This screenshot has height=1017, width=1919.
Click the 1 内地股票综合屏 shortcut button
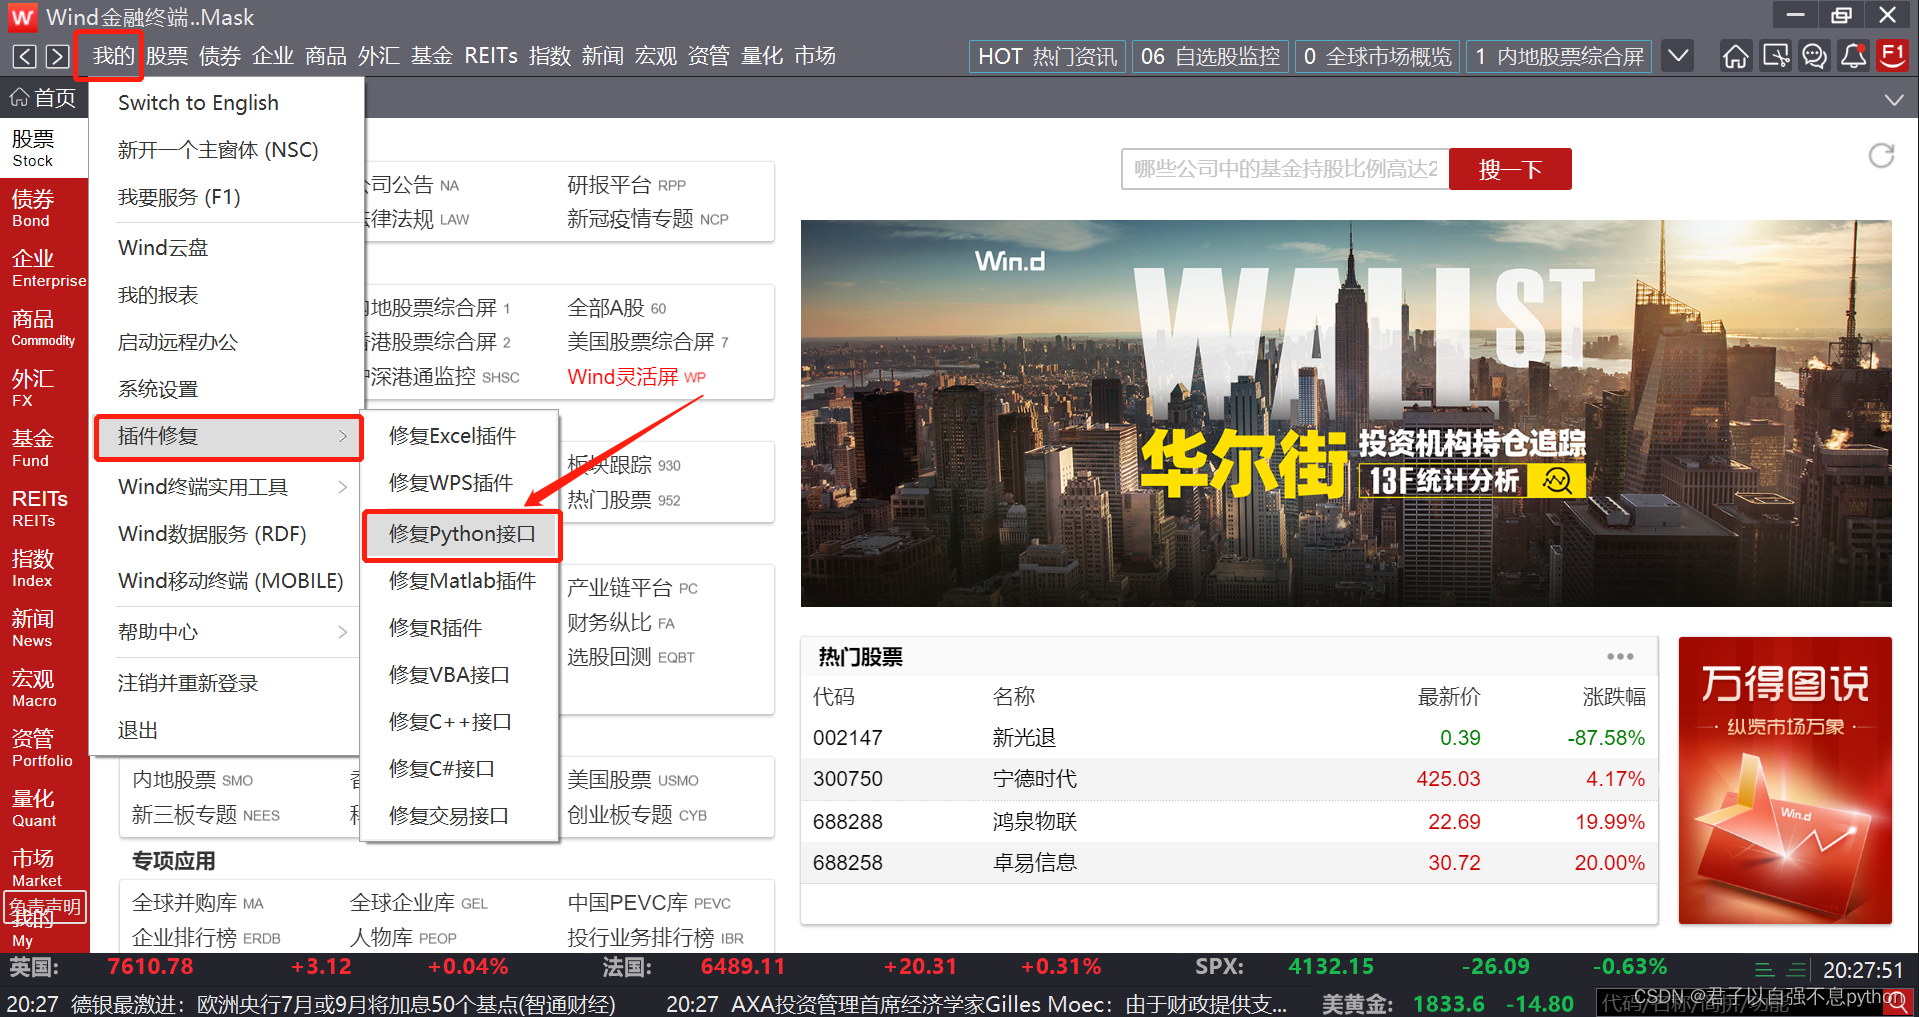[1559, 56]
